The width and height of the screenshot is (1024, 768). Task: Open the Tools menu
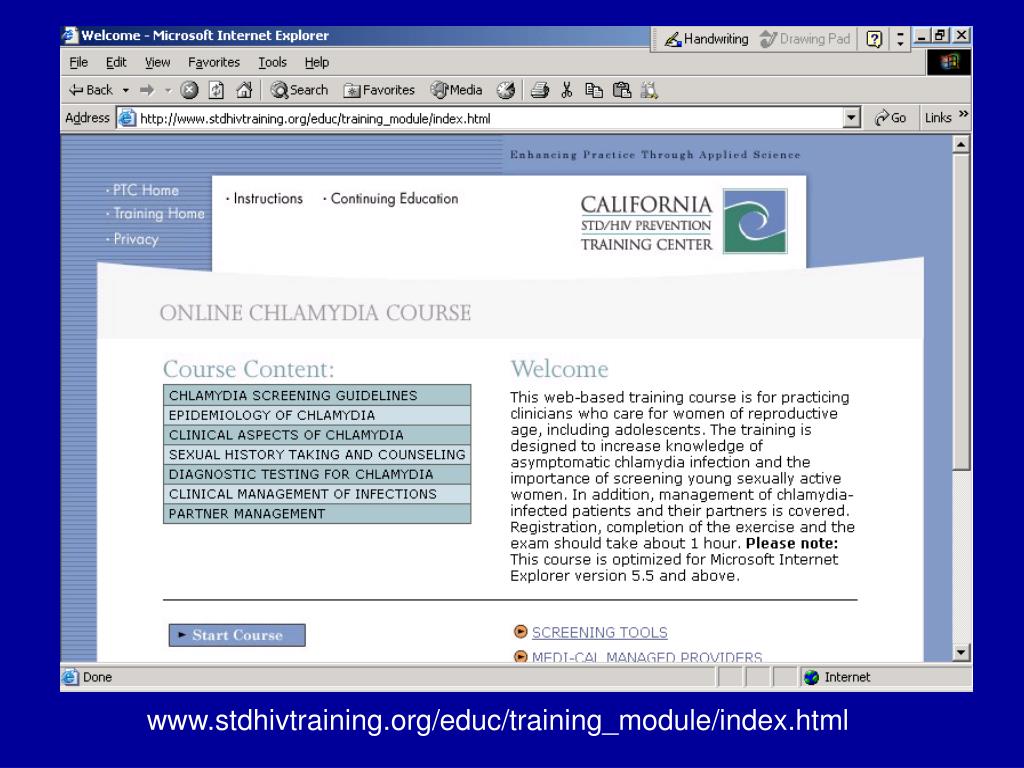(272, 63)
